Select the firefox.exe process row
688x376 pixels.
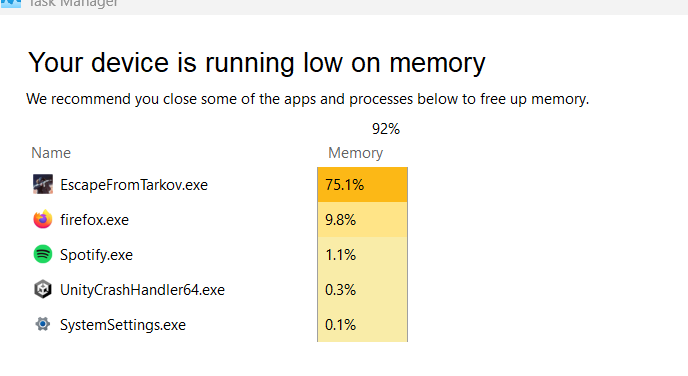click(x=219, y=219)
